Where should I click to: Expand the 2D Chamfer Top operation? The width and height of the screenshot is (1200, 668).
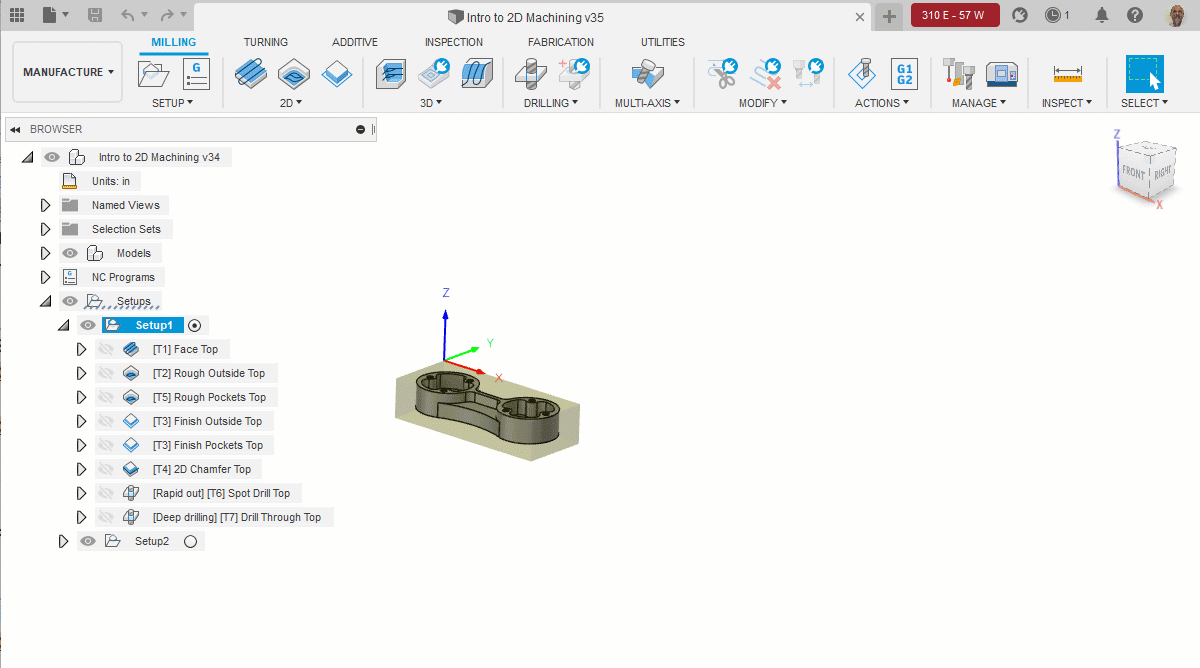(x=82, y=469)
